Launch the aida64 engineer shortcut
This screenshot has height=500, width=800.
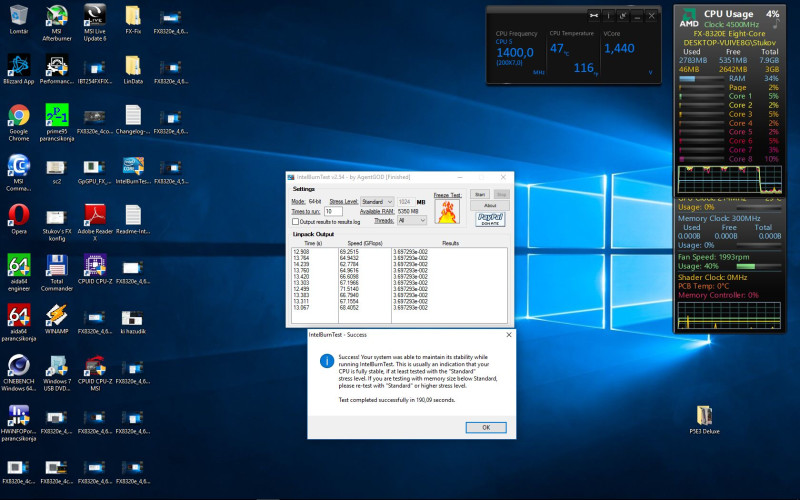pyautogui.click(x=19, y=265)
